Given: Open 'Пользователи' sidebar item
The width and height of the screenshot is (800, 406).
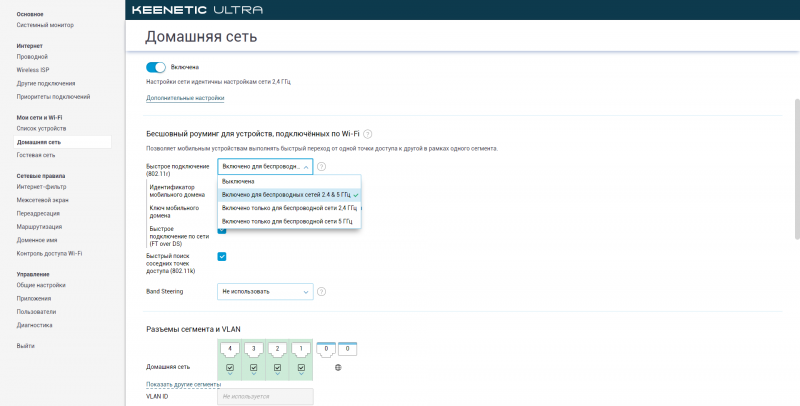Looking at the screenshot, I should pos(36,312).
